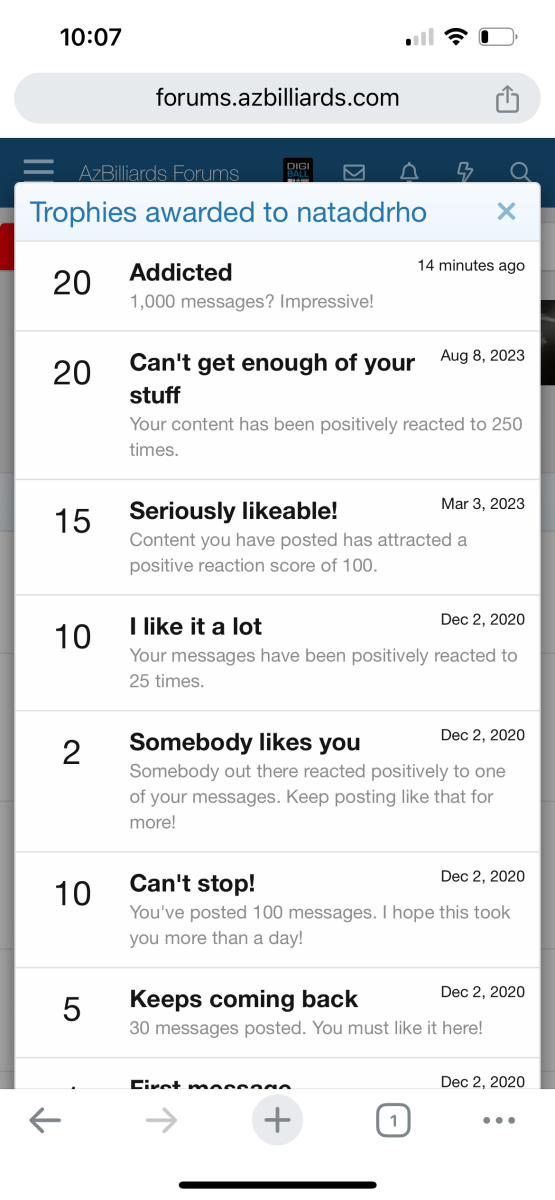Viewport: 555px width, 1200px height.
Task: Open the hamburger menu icon
Action: coord(39,172)
